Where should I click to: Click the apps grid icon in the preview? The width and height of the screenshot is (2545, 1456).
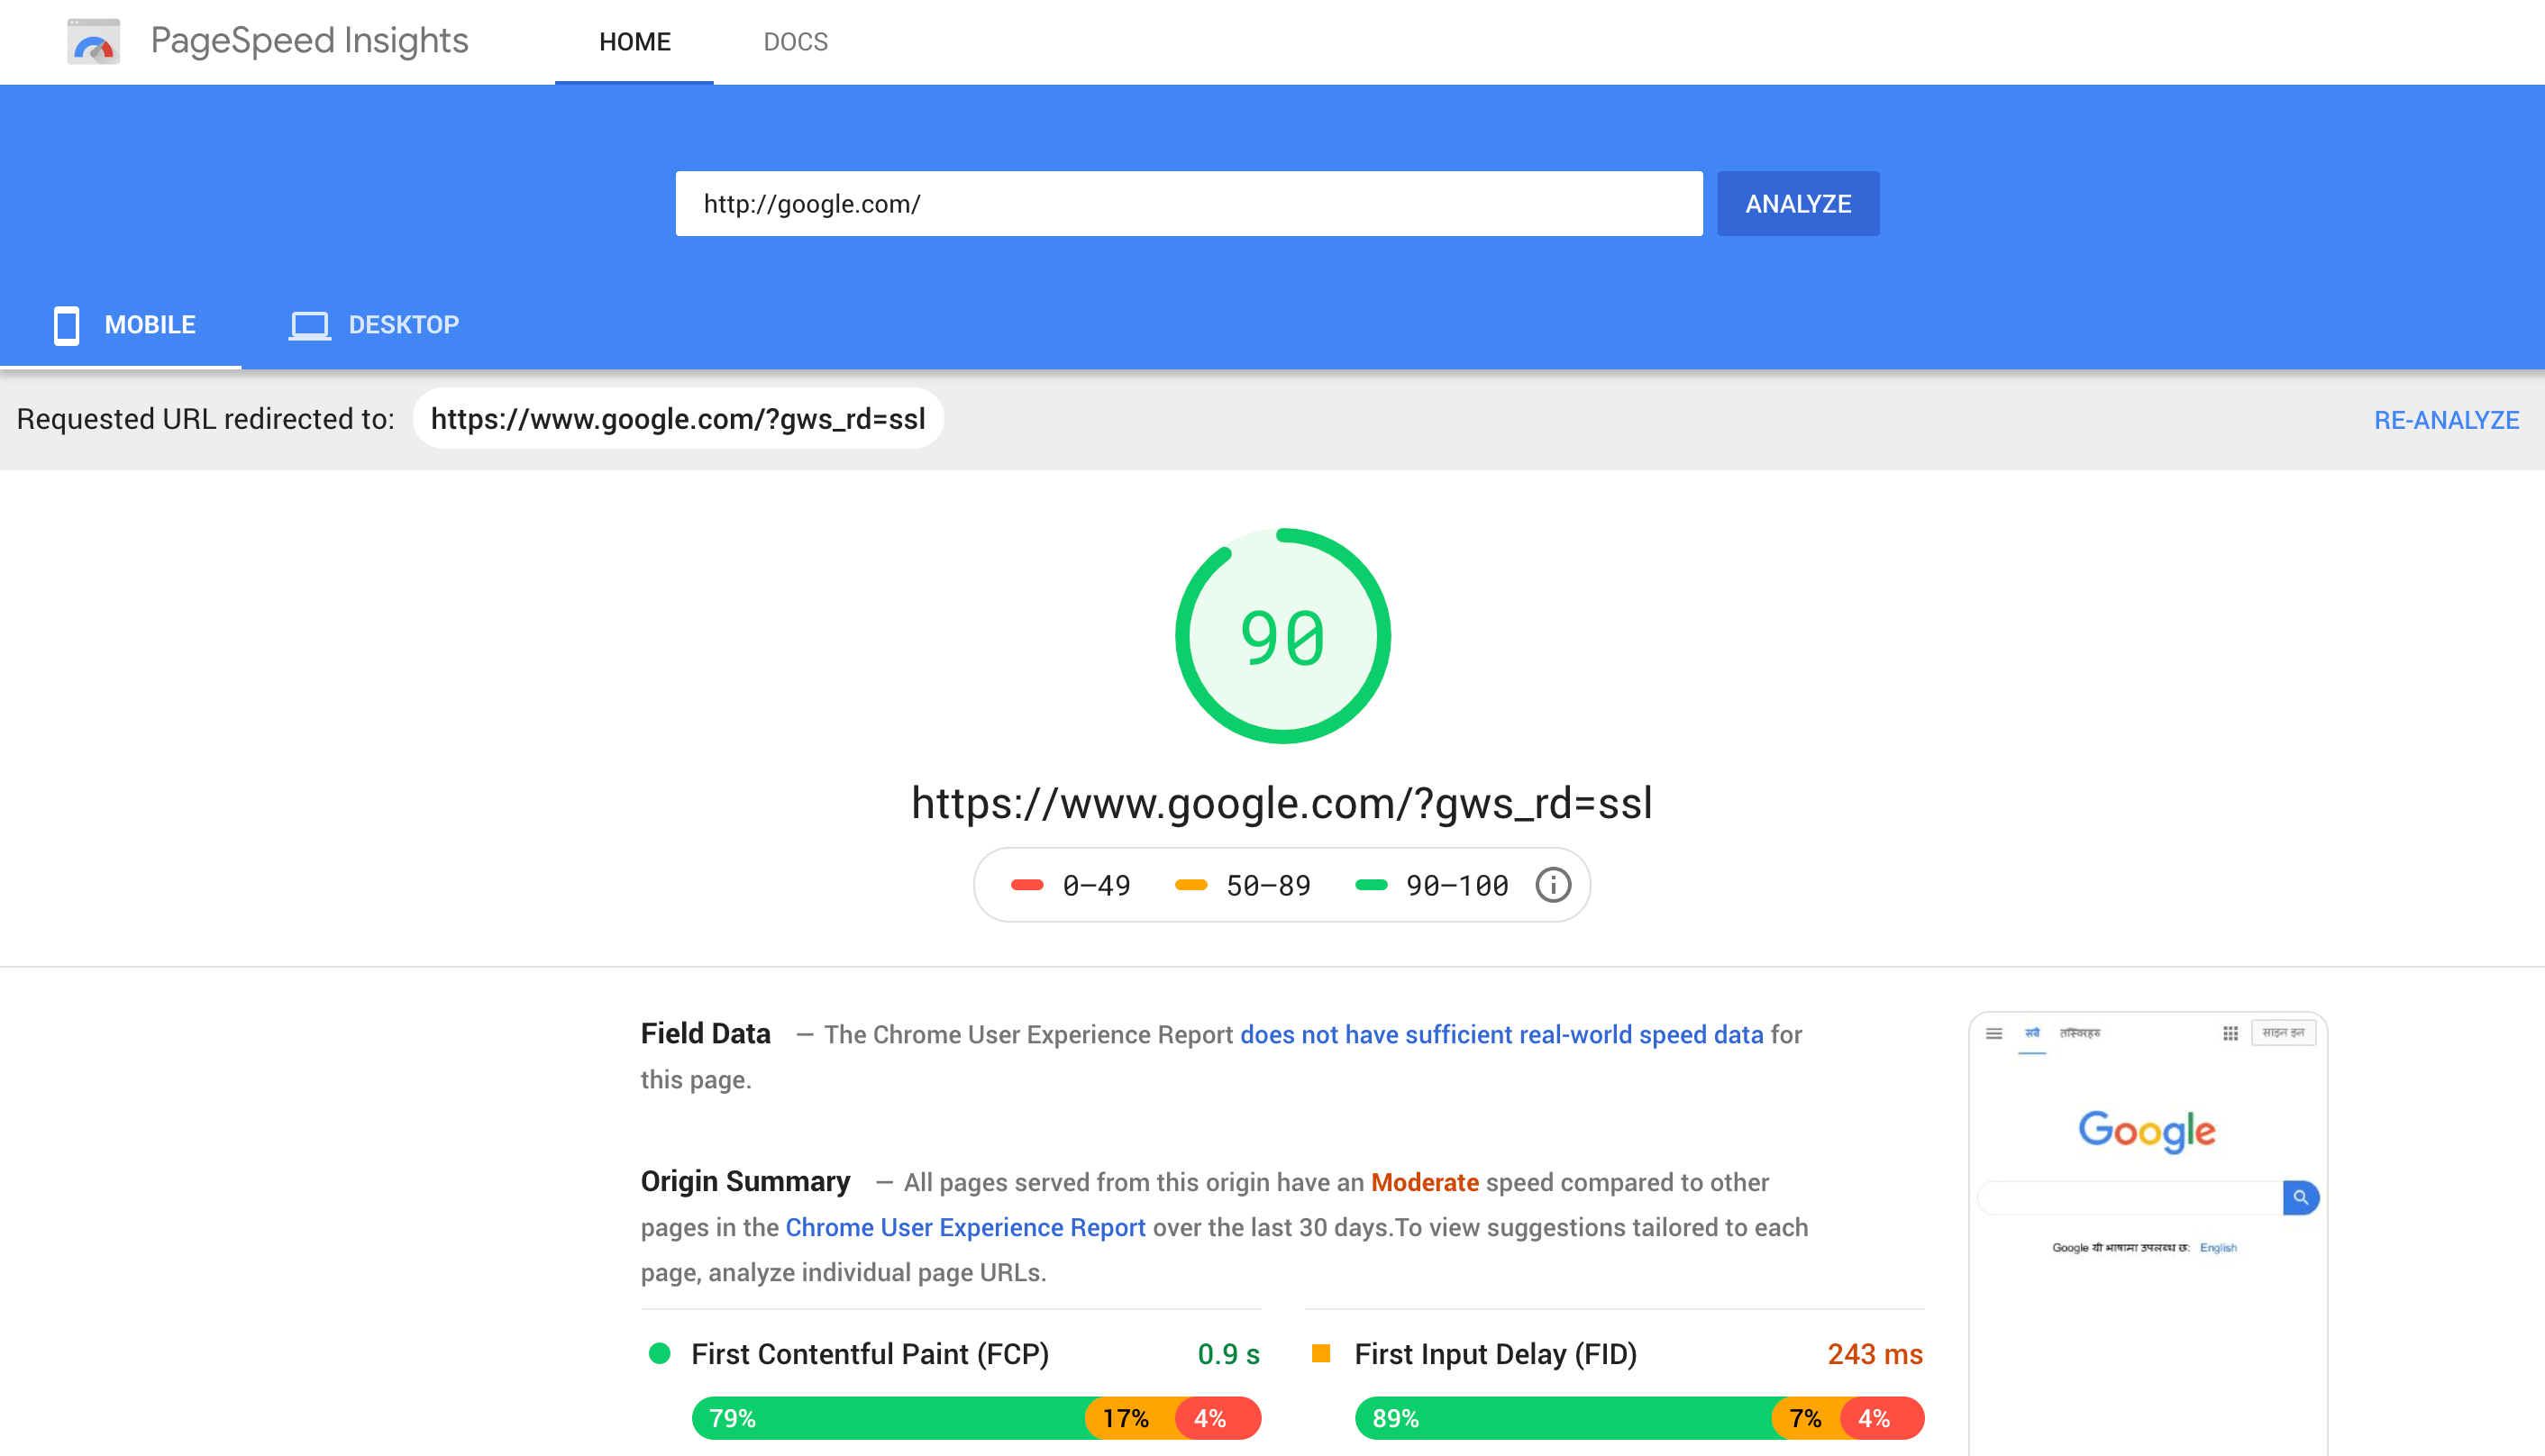[2230, 1033]
